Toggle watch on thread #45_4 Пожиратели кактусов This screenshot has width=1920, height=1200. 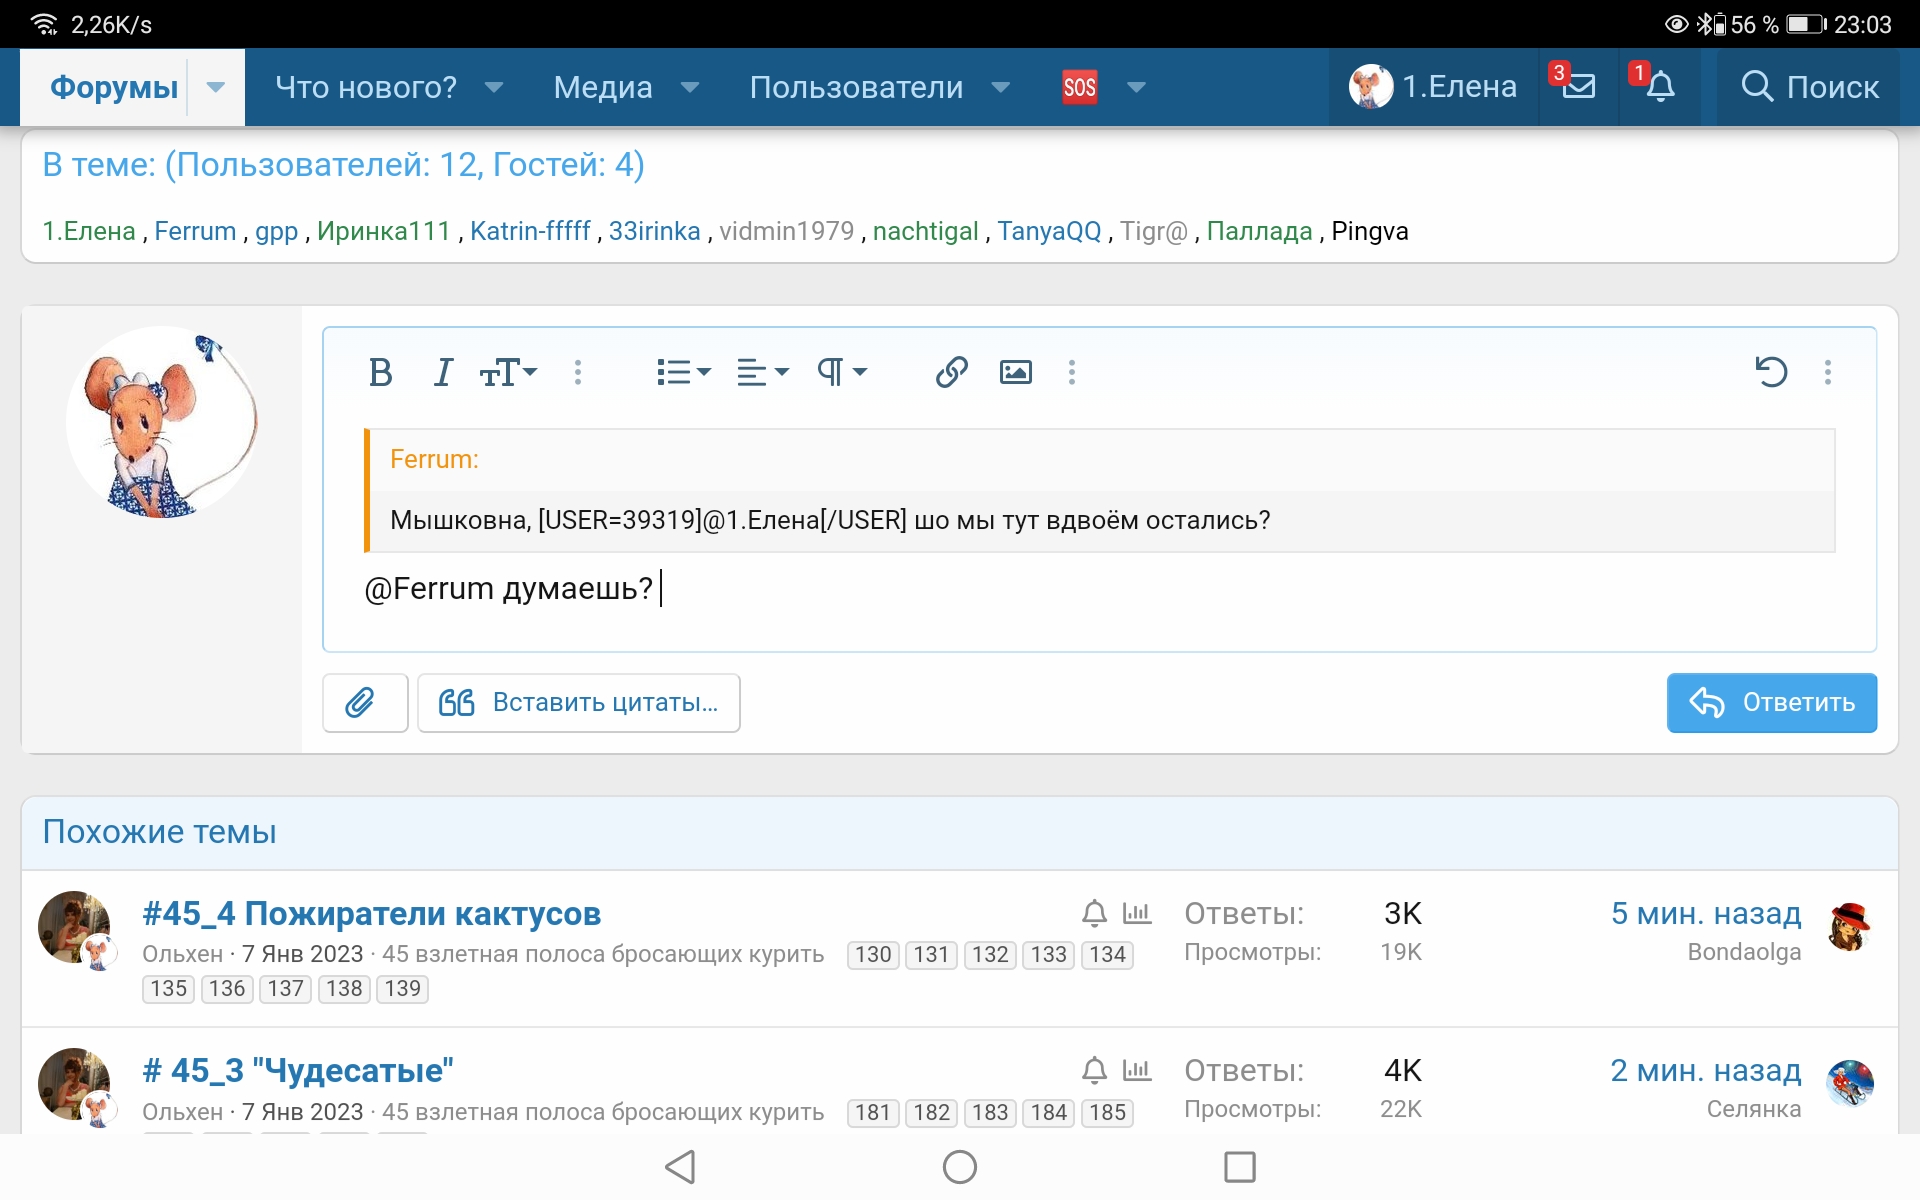pyautogui.click(x=1093, y=913)
